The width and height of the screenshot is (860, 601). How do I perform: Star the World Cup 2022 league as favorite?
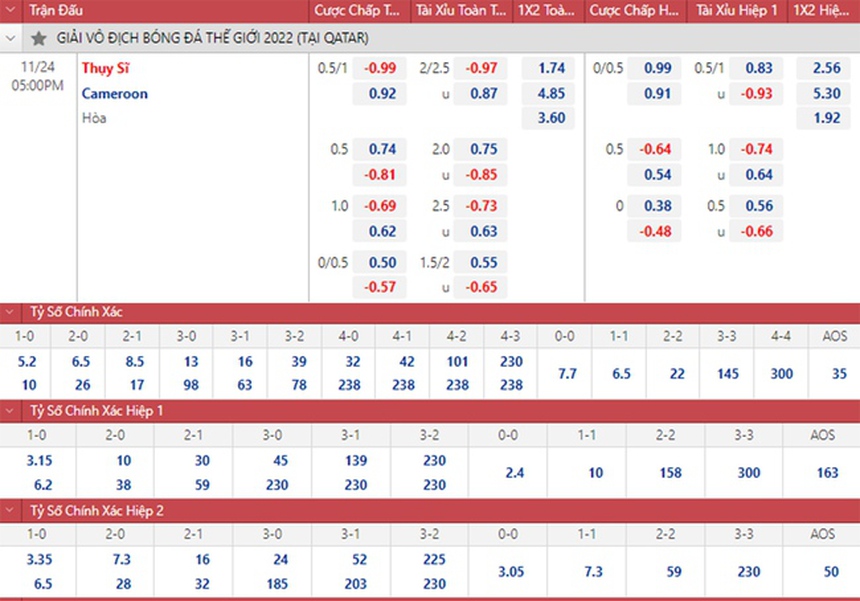coord(38,38)
